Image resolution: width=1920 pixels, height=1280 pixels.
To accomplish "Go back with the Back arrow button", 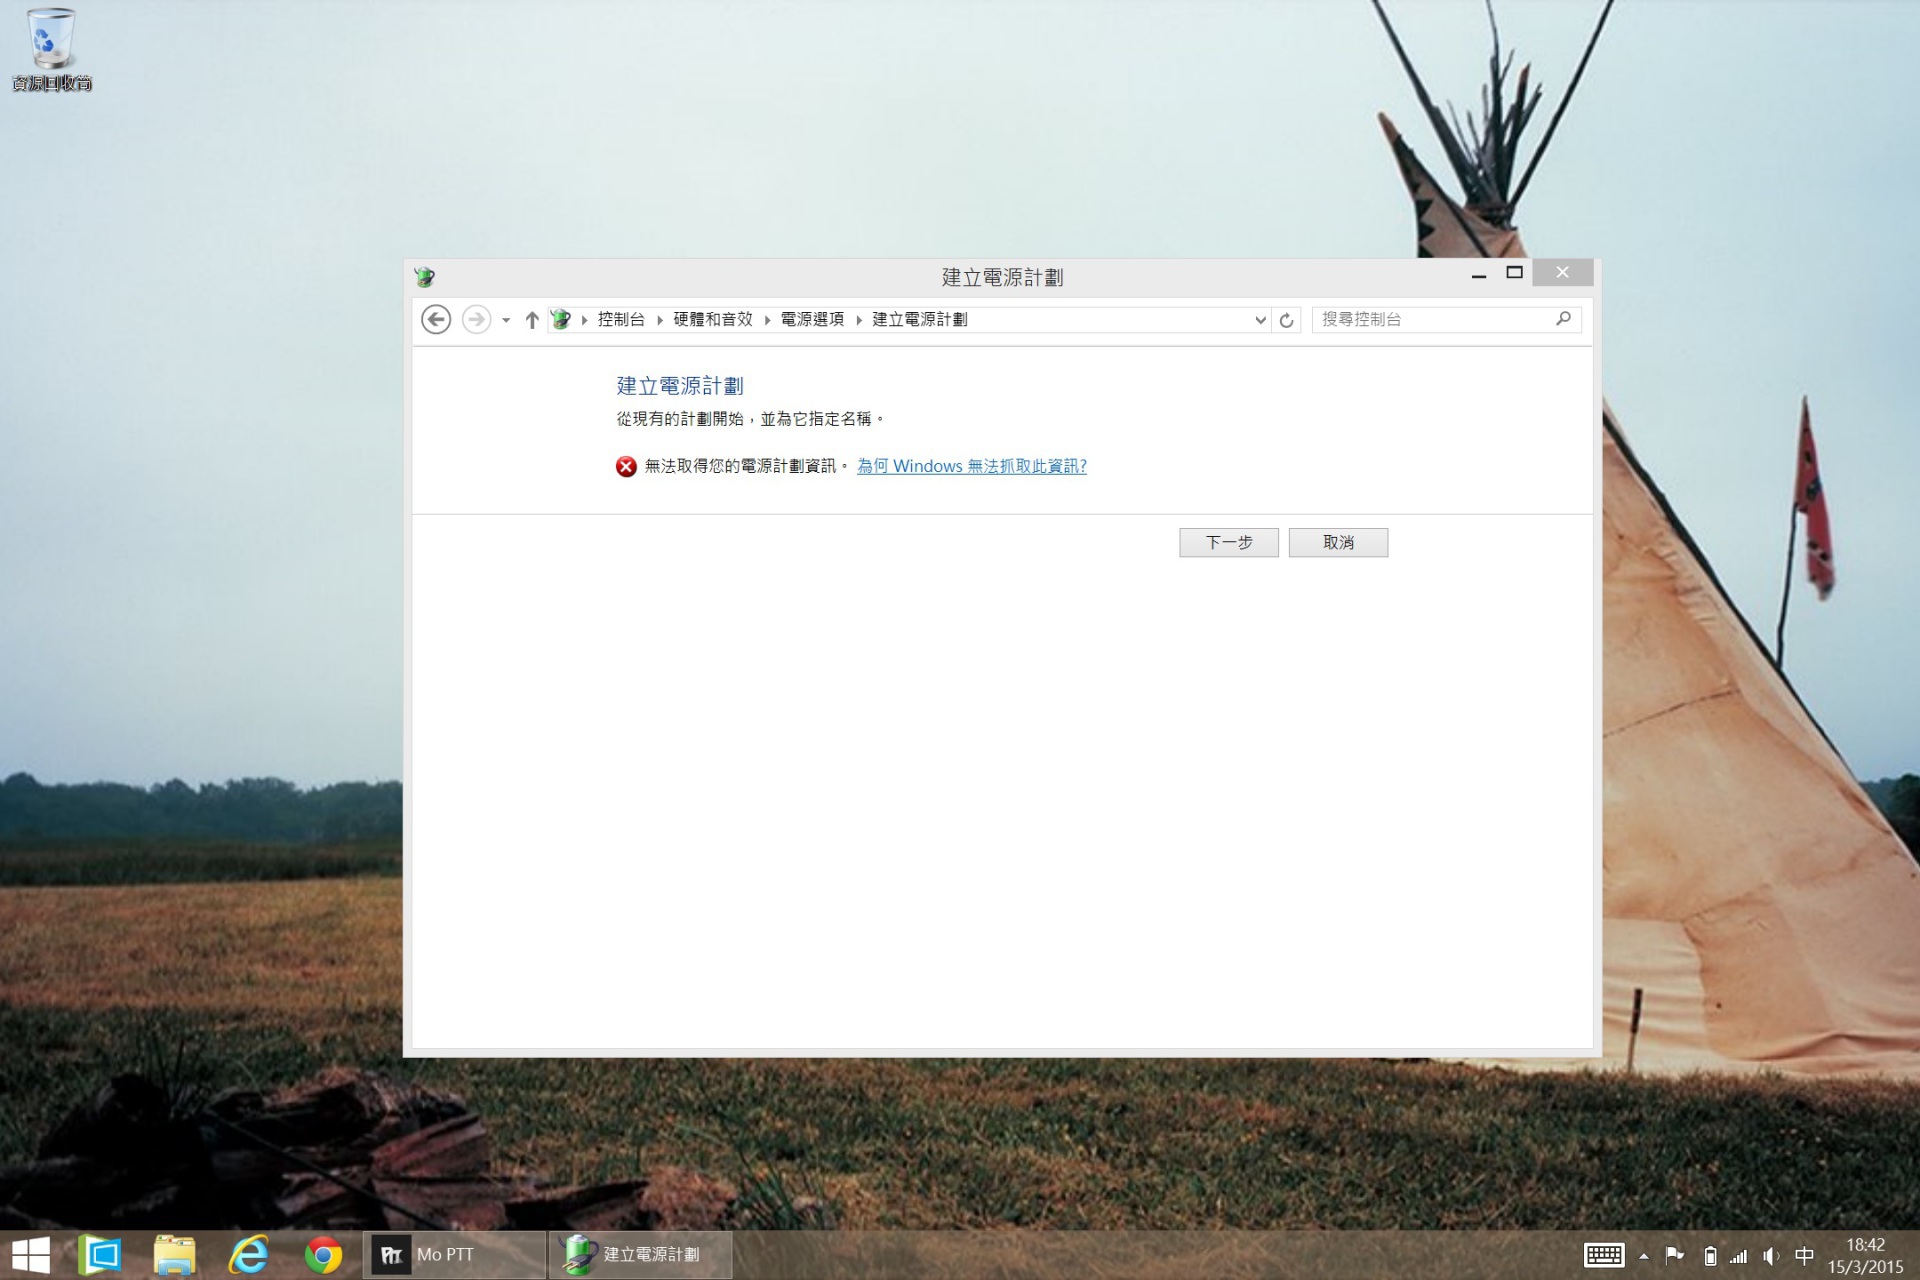I will coord(436,319).
